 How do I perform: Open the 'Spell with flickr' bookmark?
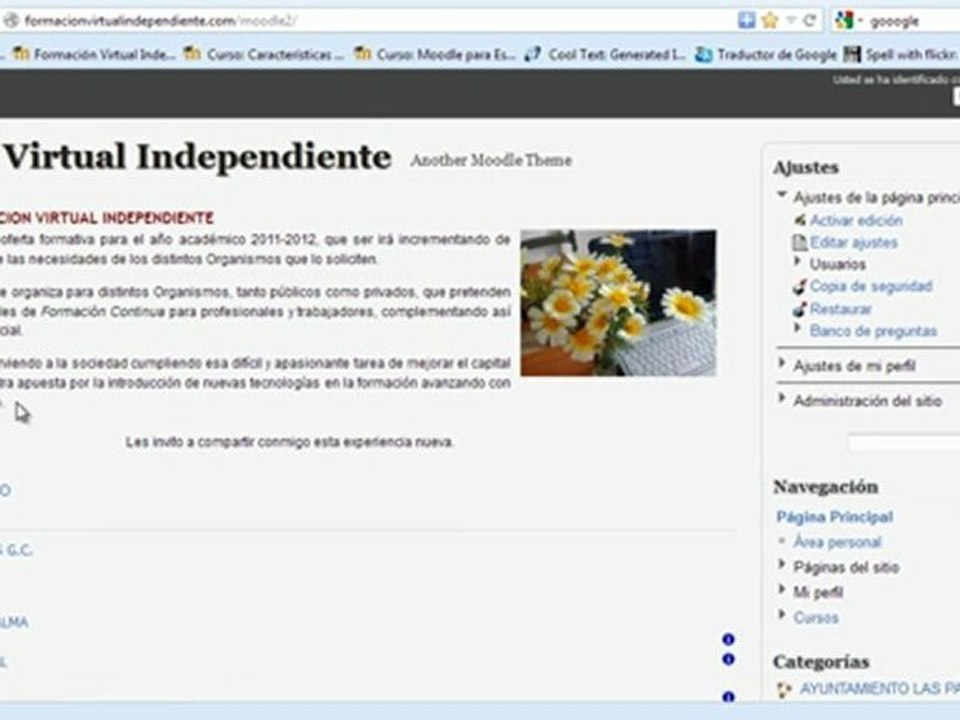pyautogui.click(x=901, y=54)
